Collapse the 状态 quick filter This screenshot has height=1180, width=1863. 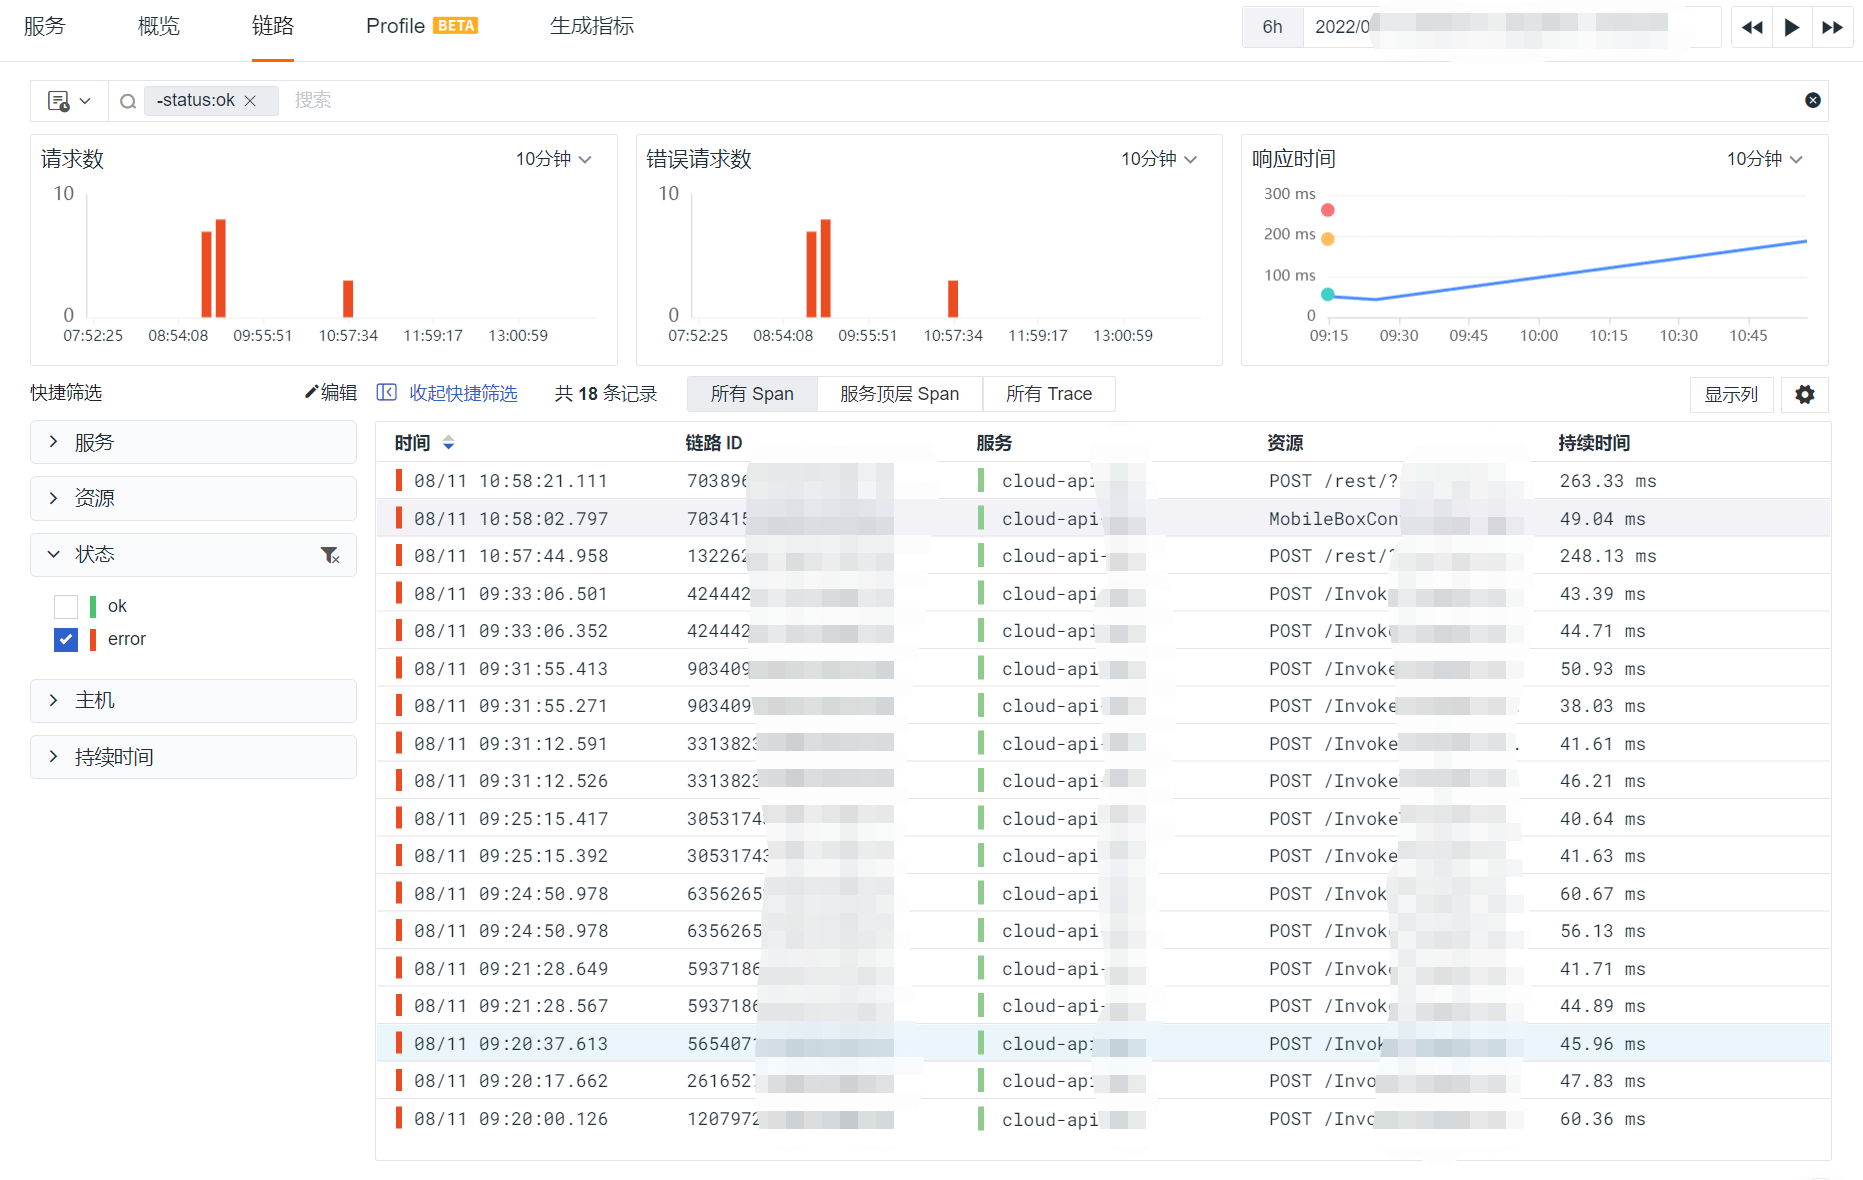pyautogui.click(x=193, y=554)
